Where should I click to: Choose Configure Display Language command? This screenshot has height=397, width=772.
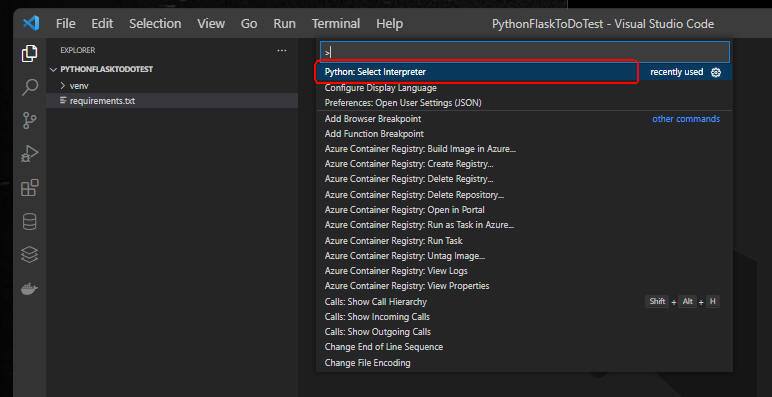(x=524, y=88)
